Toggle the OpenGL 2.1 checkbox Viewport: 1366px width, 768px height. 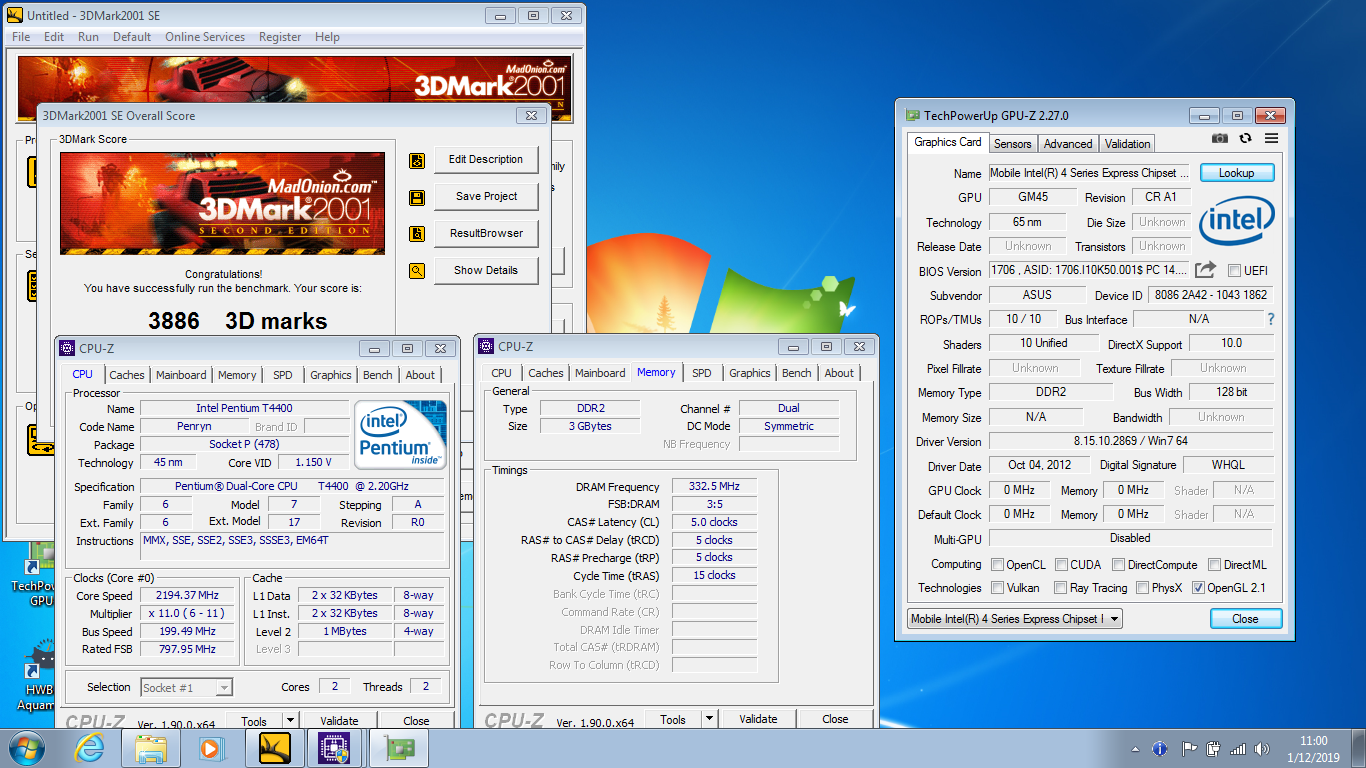tap(1198, 588)
